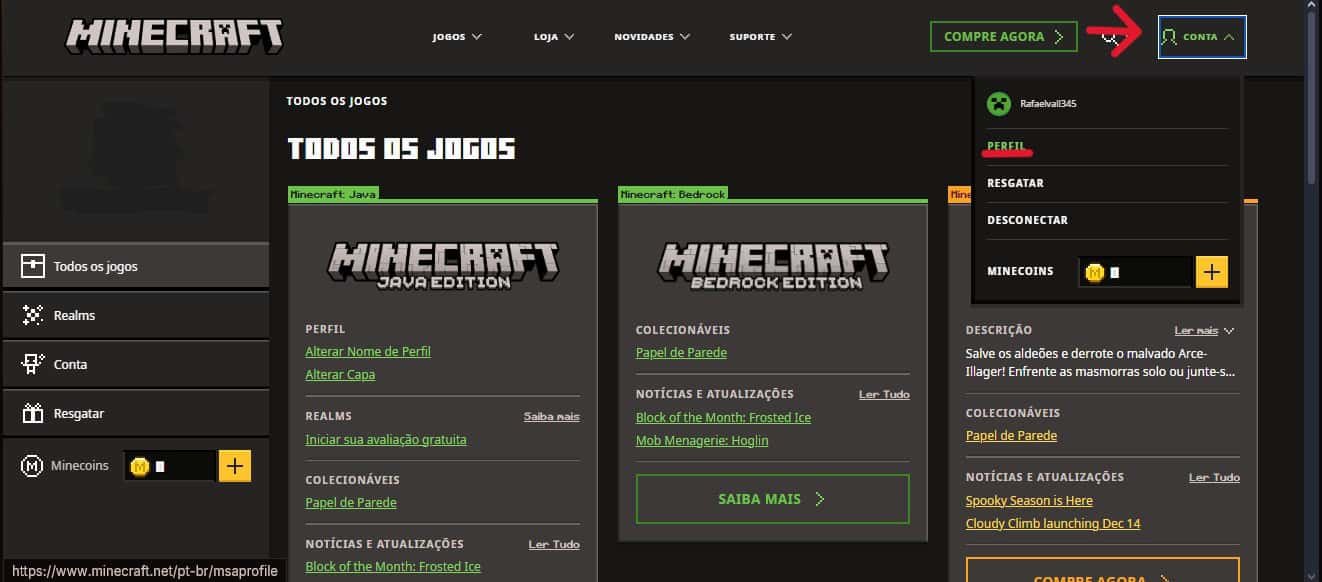Image resolution: width=1322 pixels, height=582 pixels.
Task: Click Iniciar sua avaliação gratuita link
Action: 386,439
